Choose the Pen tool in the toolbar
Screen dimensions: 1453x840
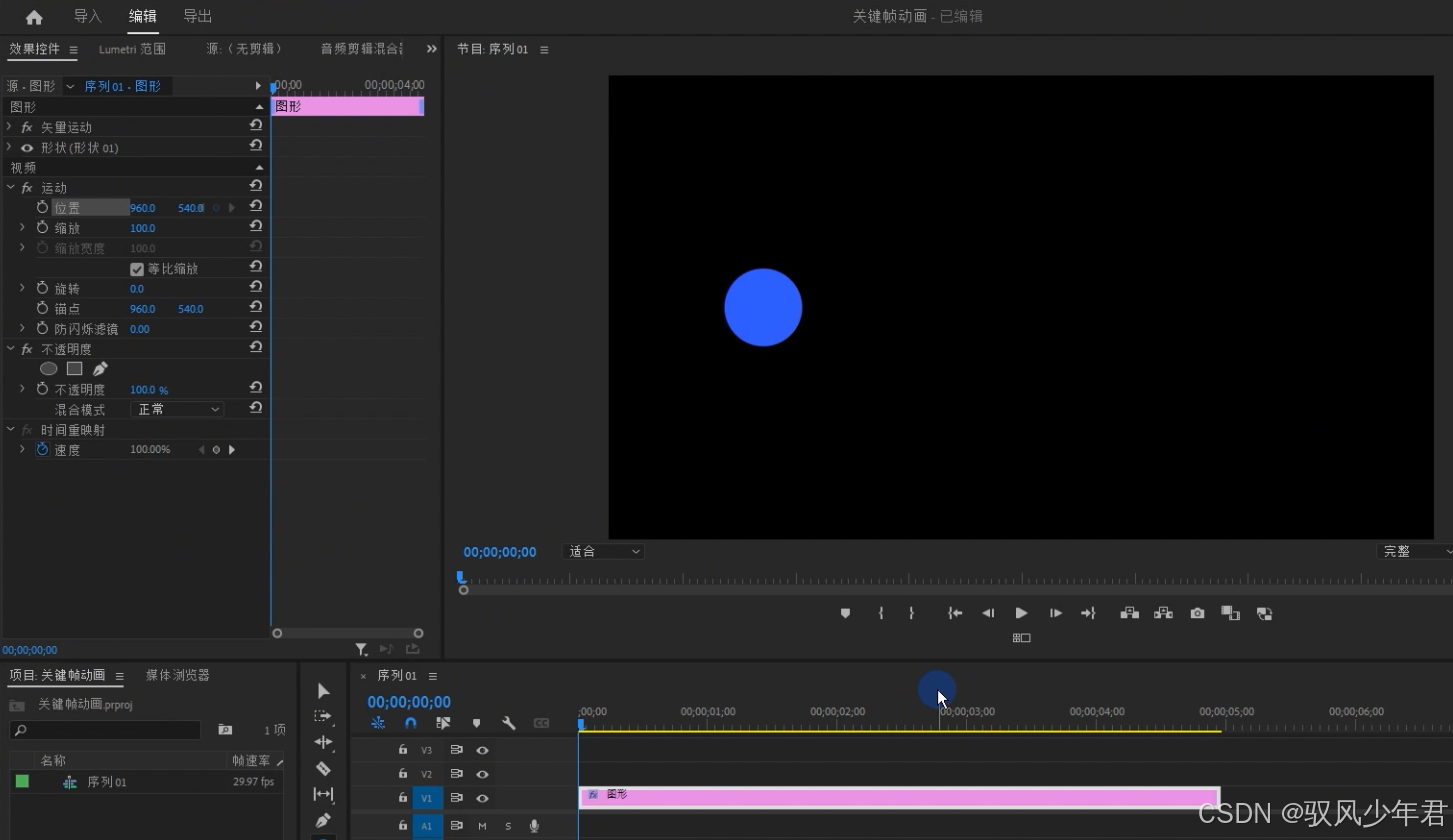(x=323, y=820)
